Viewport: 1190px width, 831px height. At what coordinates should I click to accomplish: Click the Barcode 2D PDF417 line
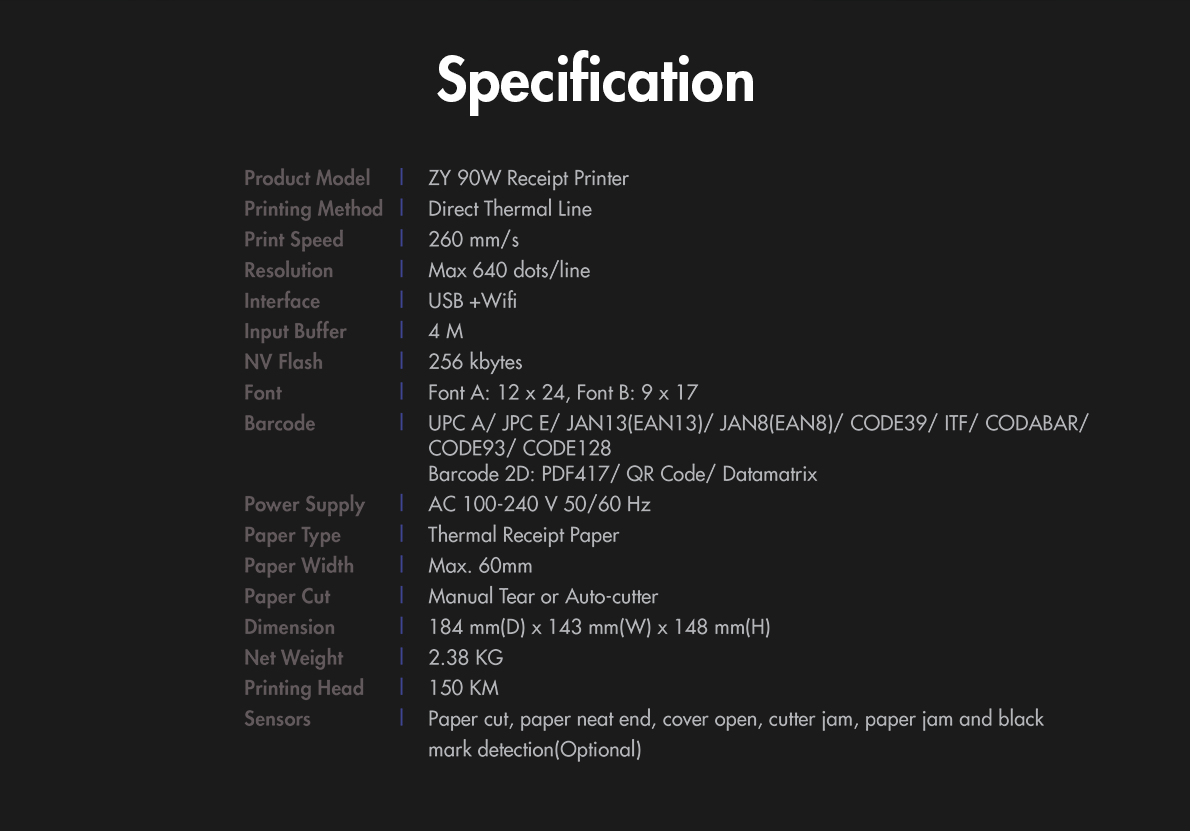(x=622, y=474)
